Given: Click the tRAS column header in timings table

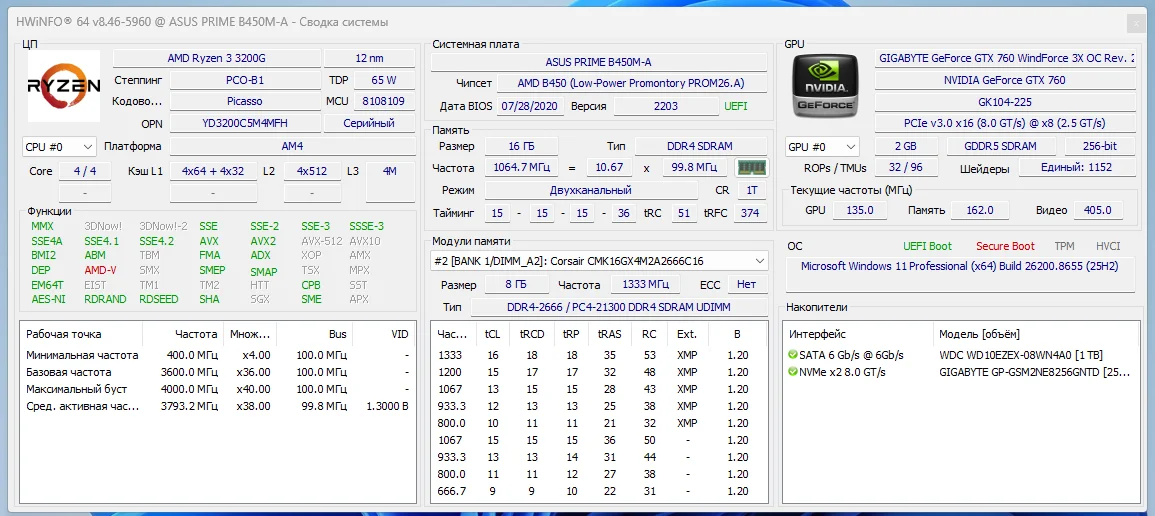Looking at the screenshot, I should (609, 334).
